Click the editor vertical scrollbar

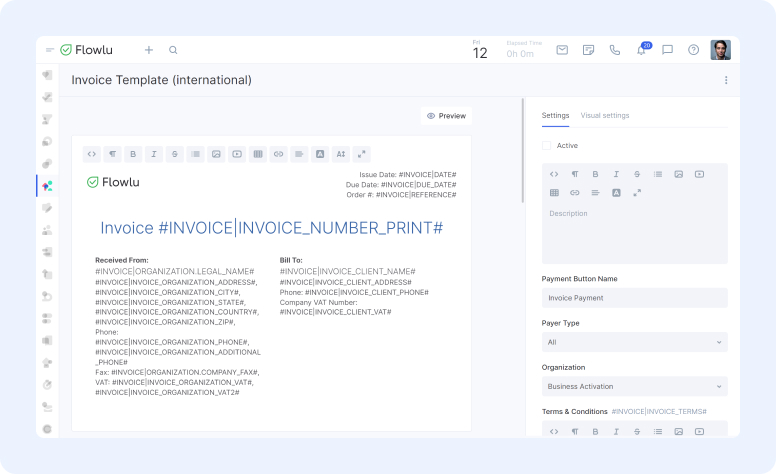point(523,151)
